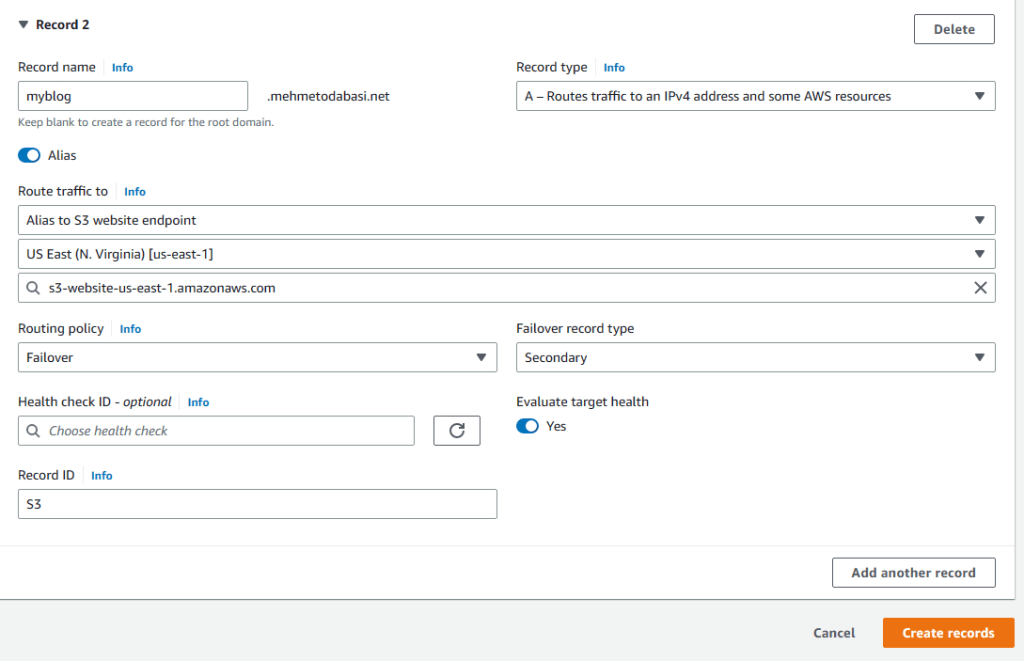Clear the S3 endpoint search field
The width and height of the screenshot is (1024, 661).
(980, 288)
